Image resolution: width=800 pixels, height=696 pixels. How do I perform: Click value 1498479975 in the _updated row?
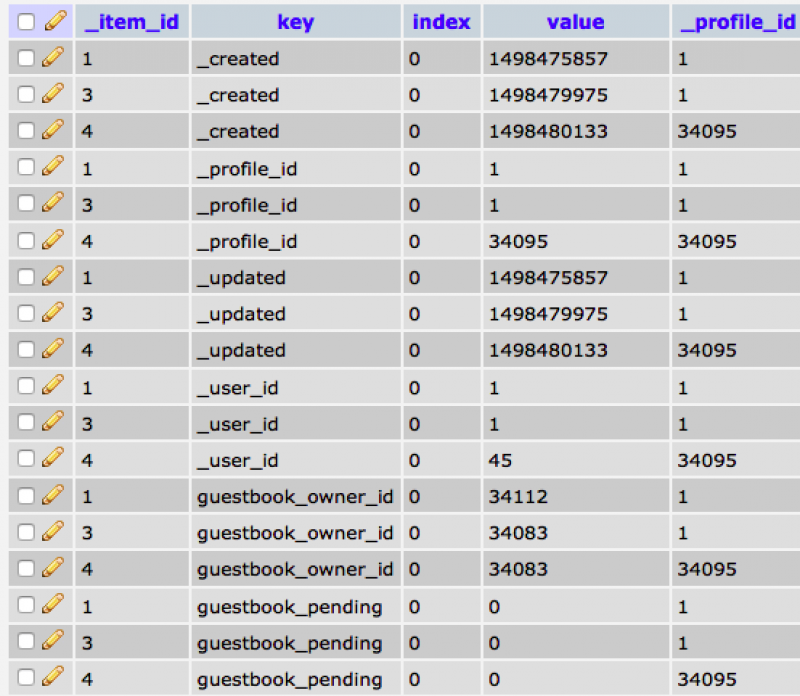click(x=548, y=314)
